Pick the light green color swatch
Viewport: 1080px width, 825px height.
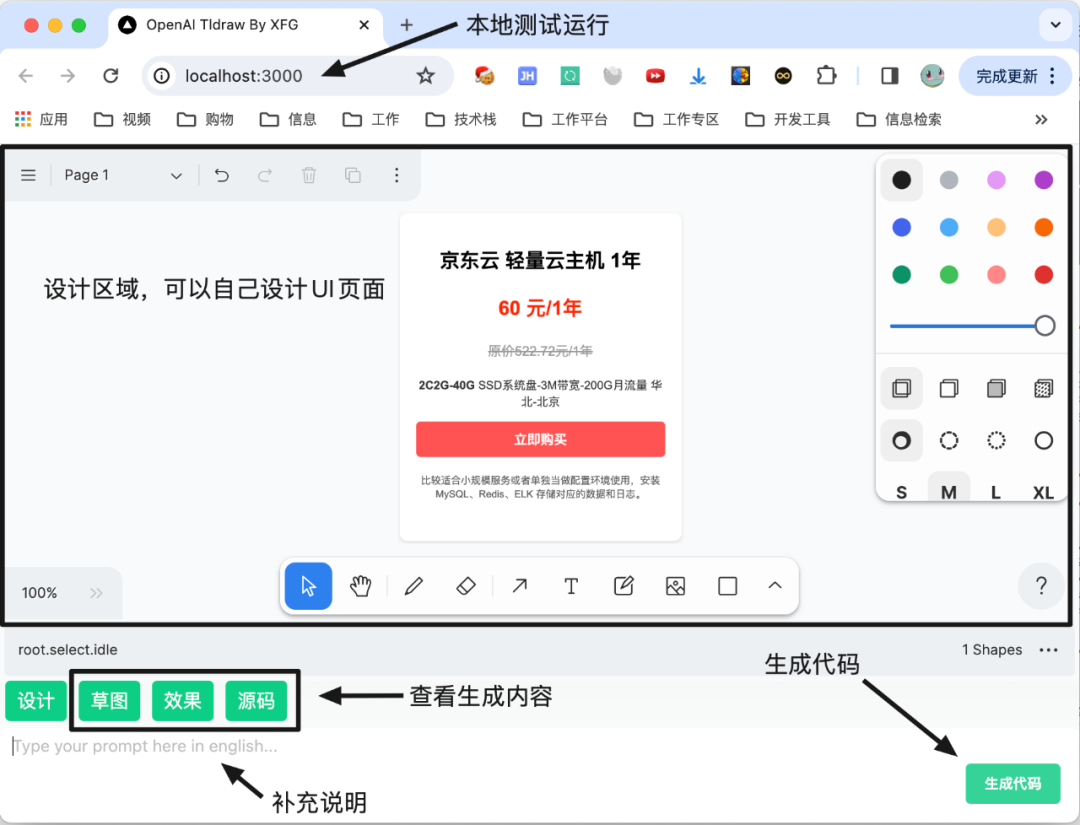(949, 275)
